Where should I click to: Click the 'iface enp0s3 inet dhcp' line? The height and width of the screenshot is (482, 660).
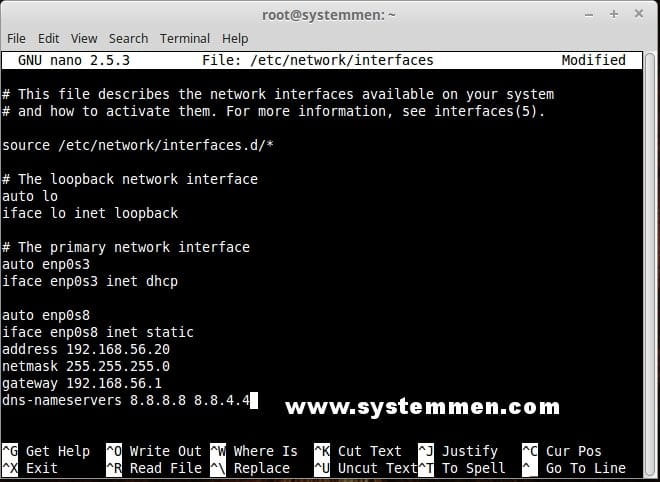pos(90,281)
